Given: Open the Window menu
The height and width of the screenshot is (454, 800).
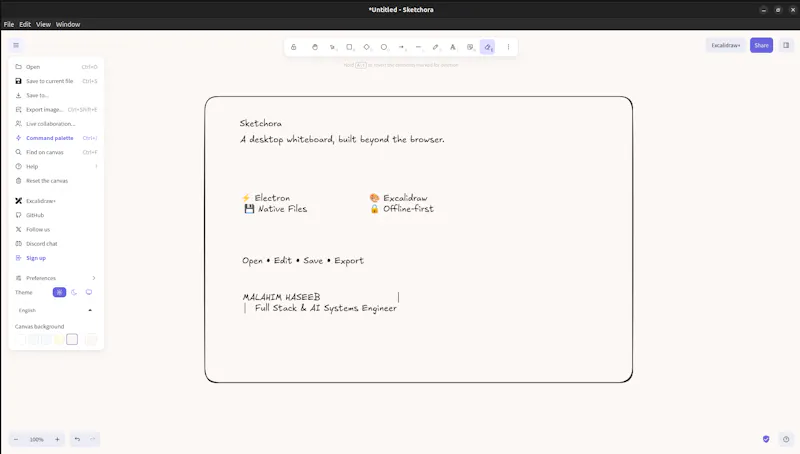Looking at the screenshot, I should [x=68, y=24].
